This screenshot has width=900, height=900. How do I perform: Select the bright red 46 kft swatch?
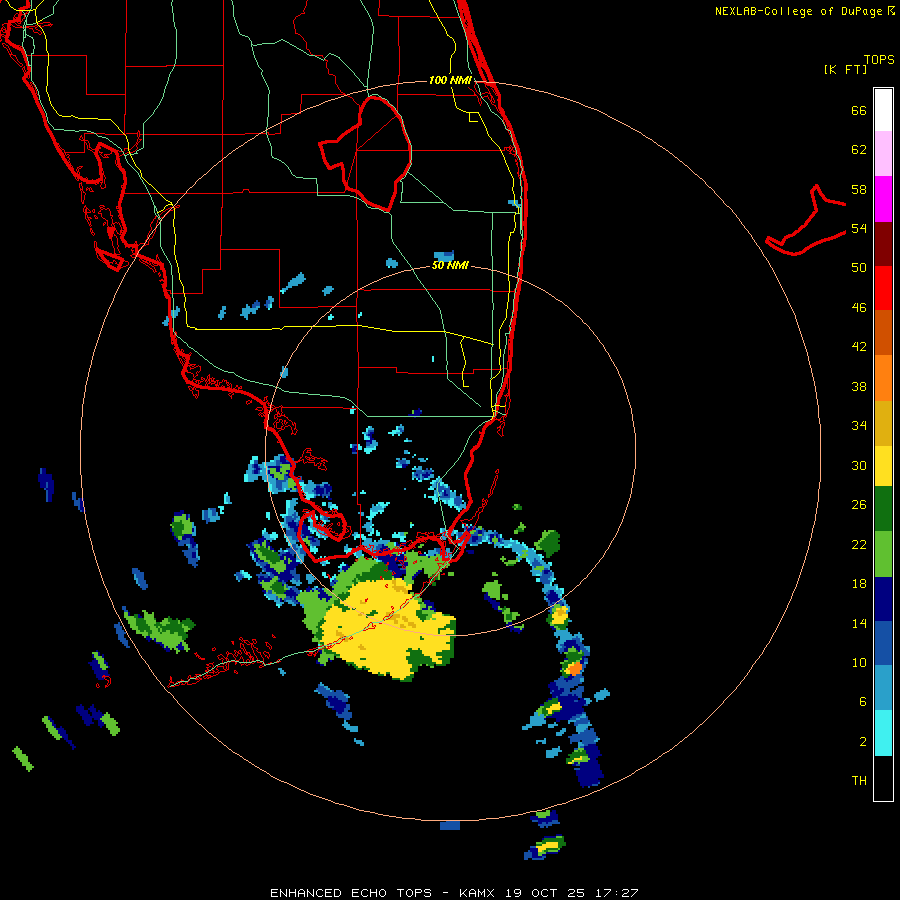coord(883,288)
